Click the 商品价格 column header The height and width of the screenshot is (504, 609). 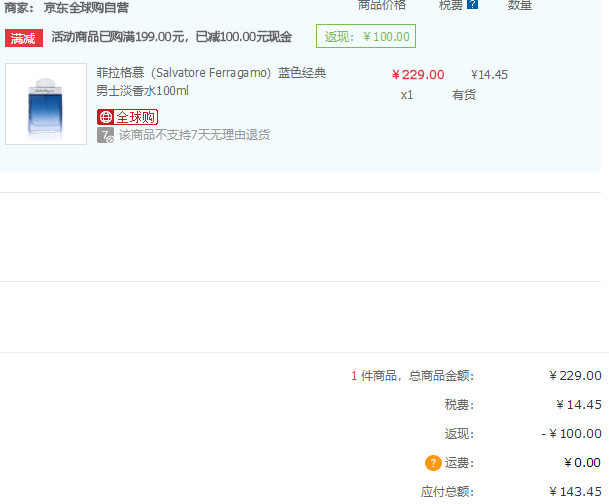(x=382, y=5)
